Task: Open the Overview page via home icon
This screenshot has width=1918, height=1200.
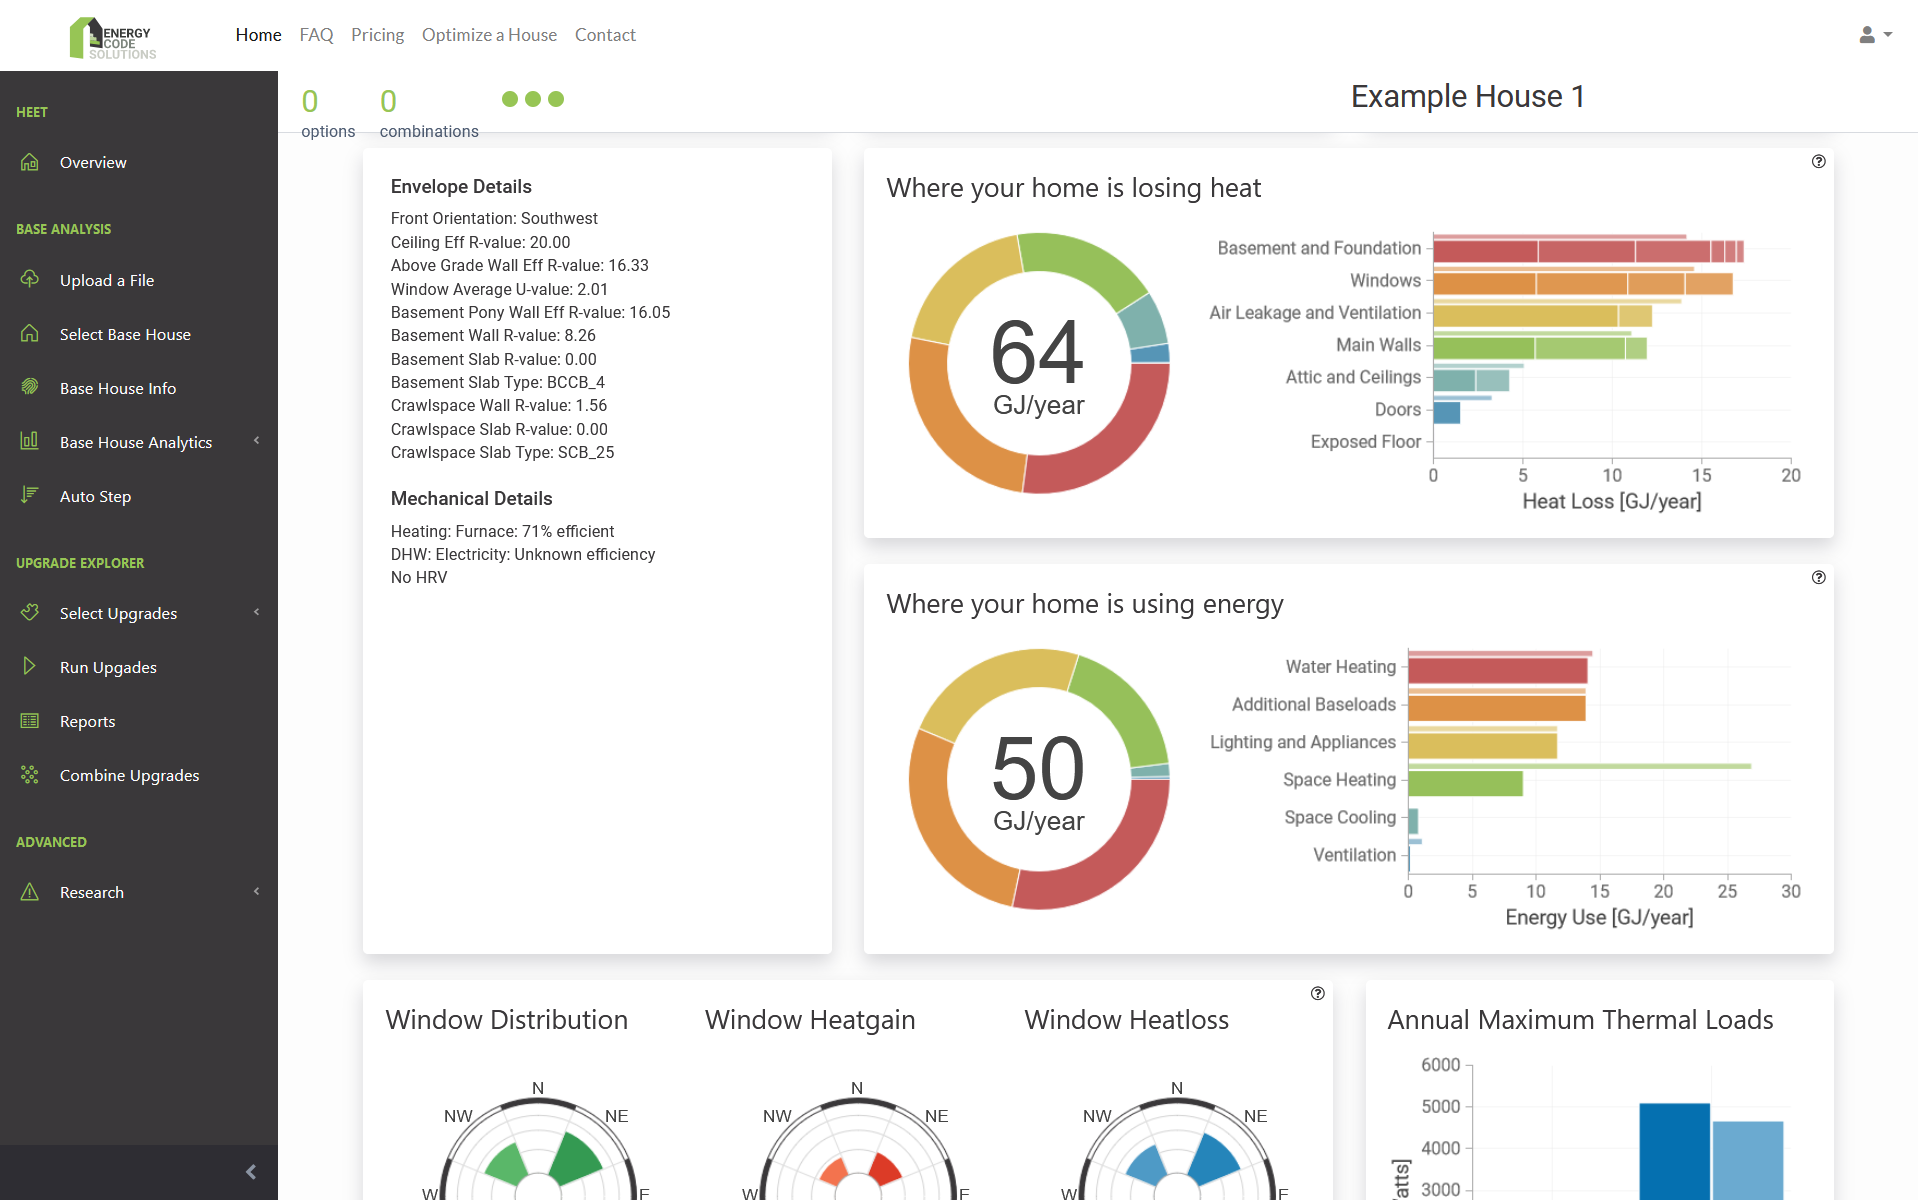Action: click(29, 162)
